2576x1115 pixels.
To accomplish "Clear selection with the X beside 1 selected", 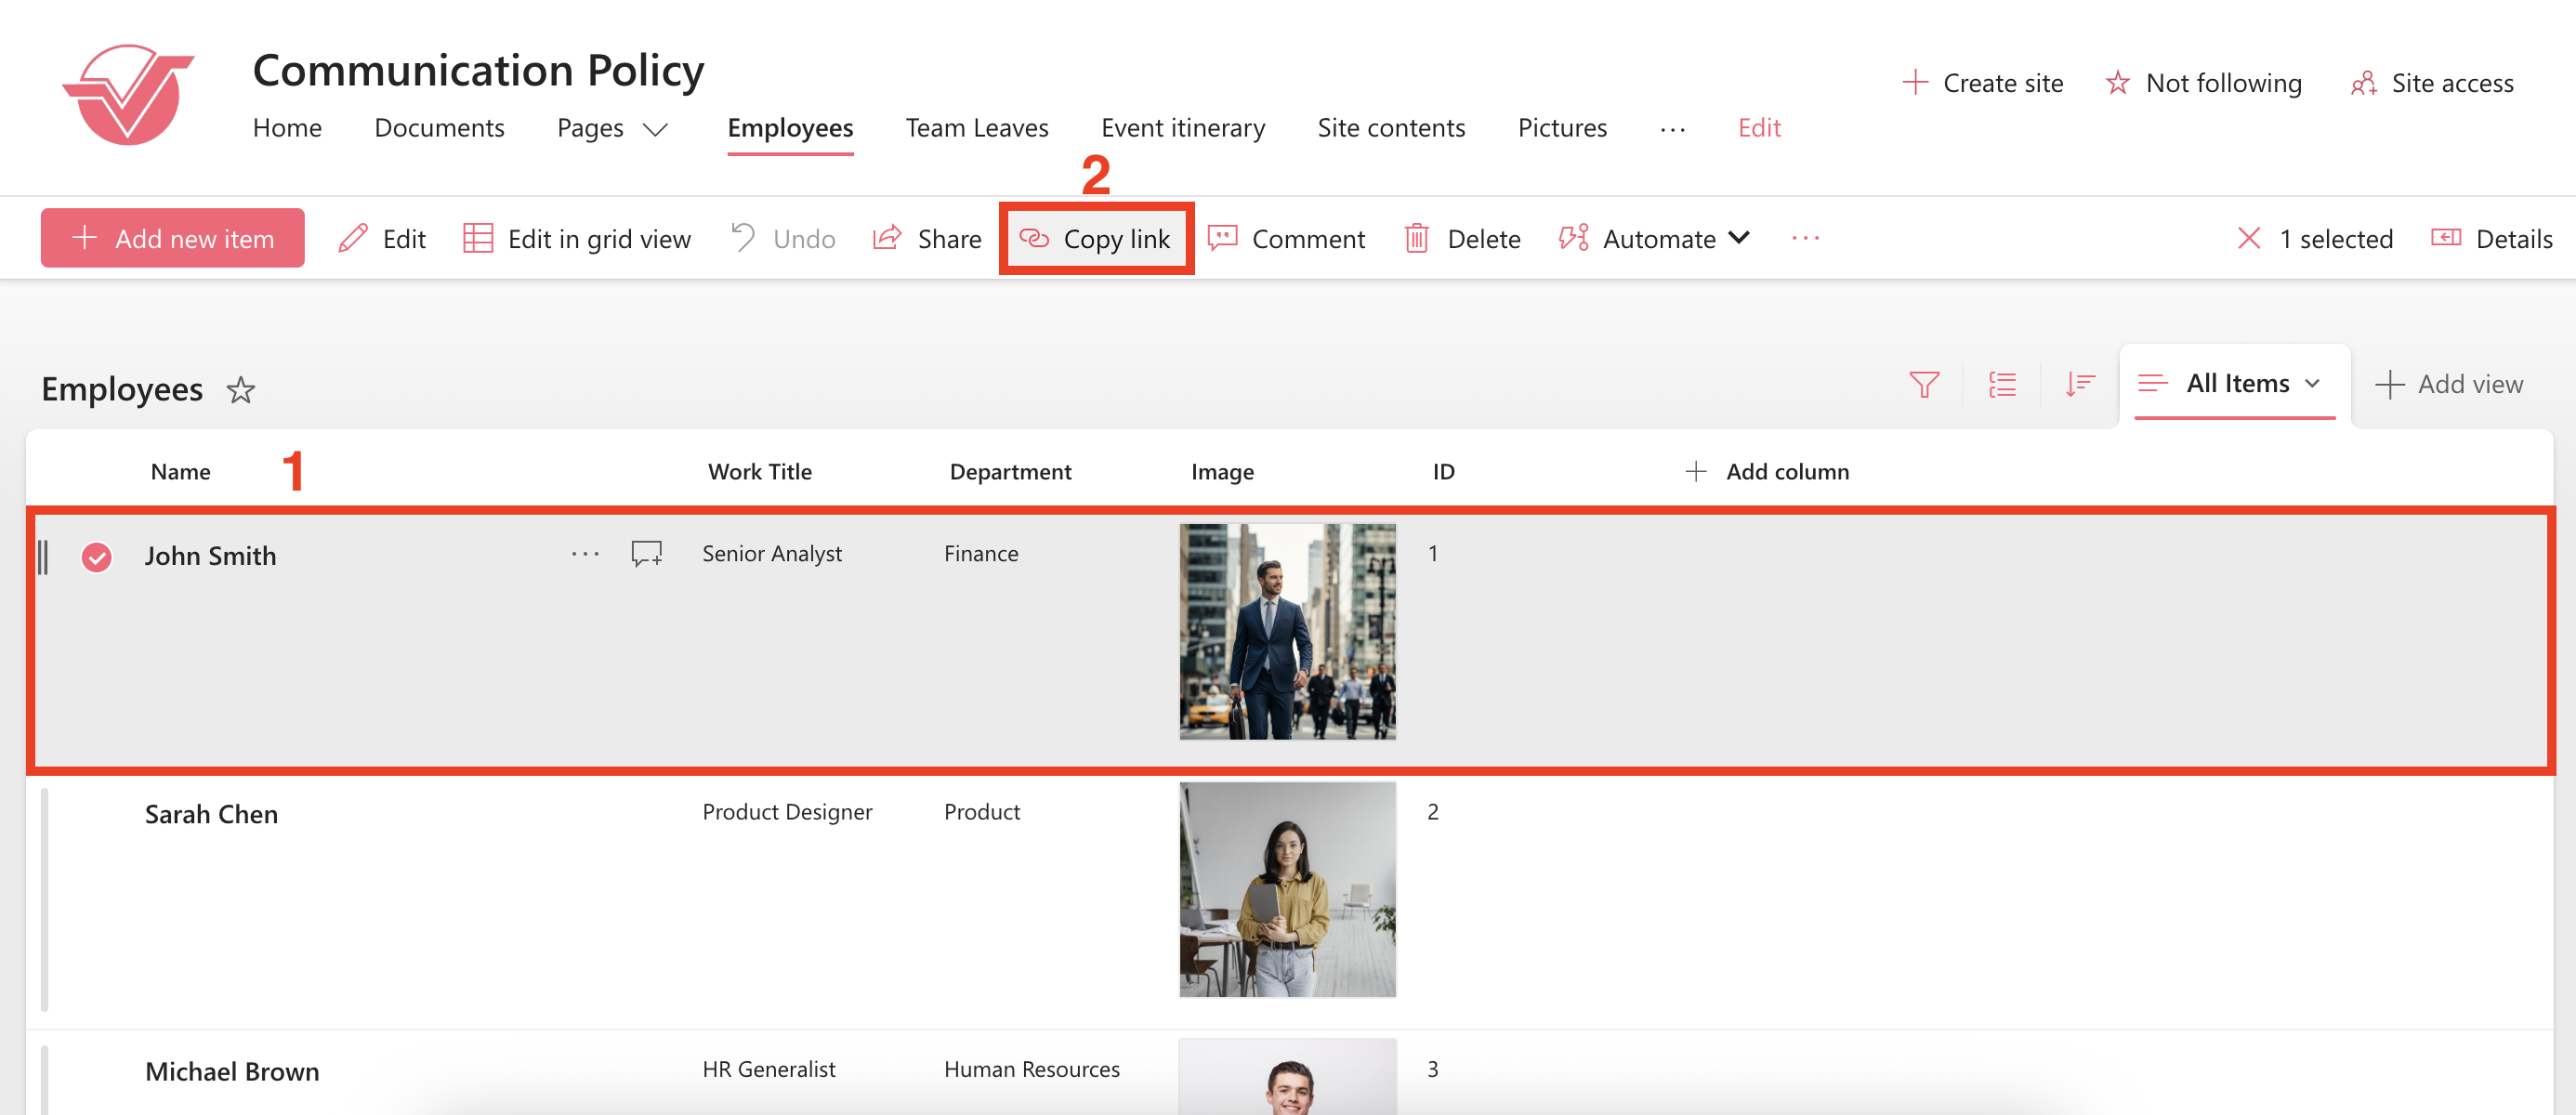I will (x=2248, y=238).
